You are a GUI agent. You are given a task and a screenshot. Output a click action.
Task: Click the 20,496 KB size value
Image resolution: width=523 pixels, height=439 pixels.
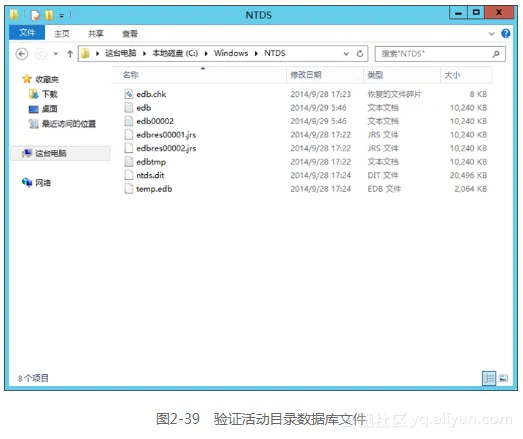468,175
